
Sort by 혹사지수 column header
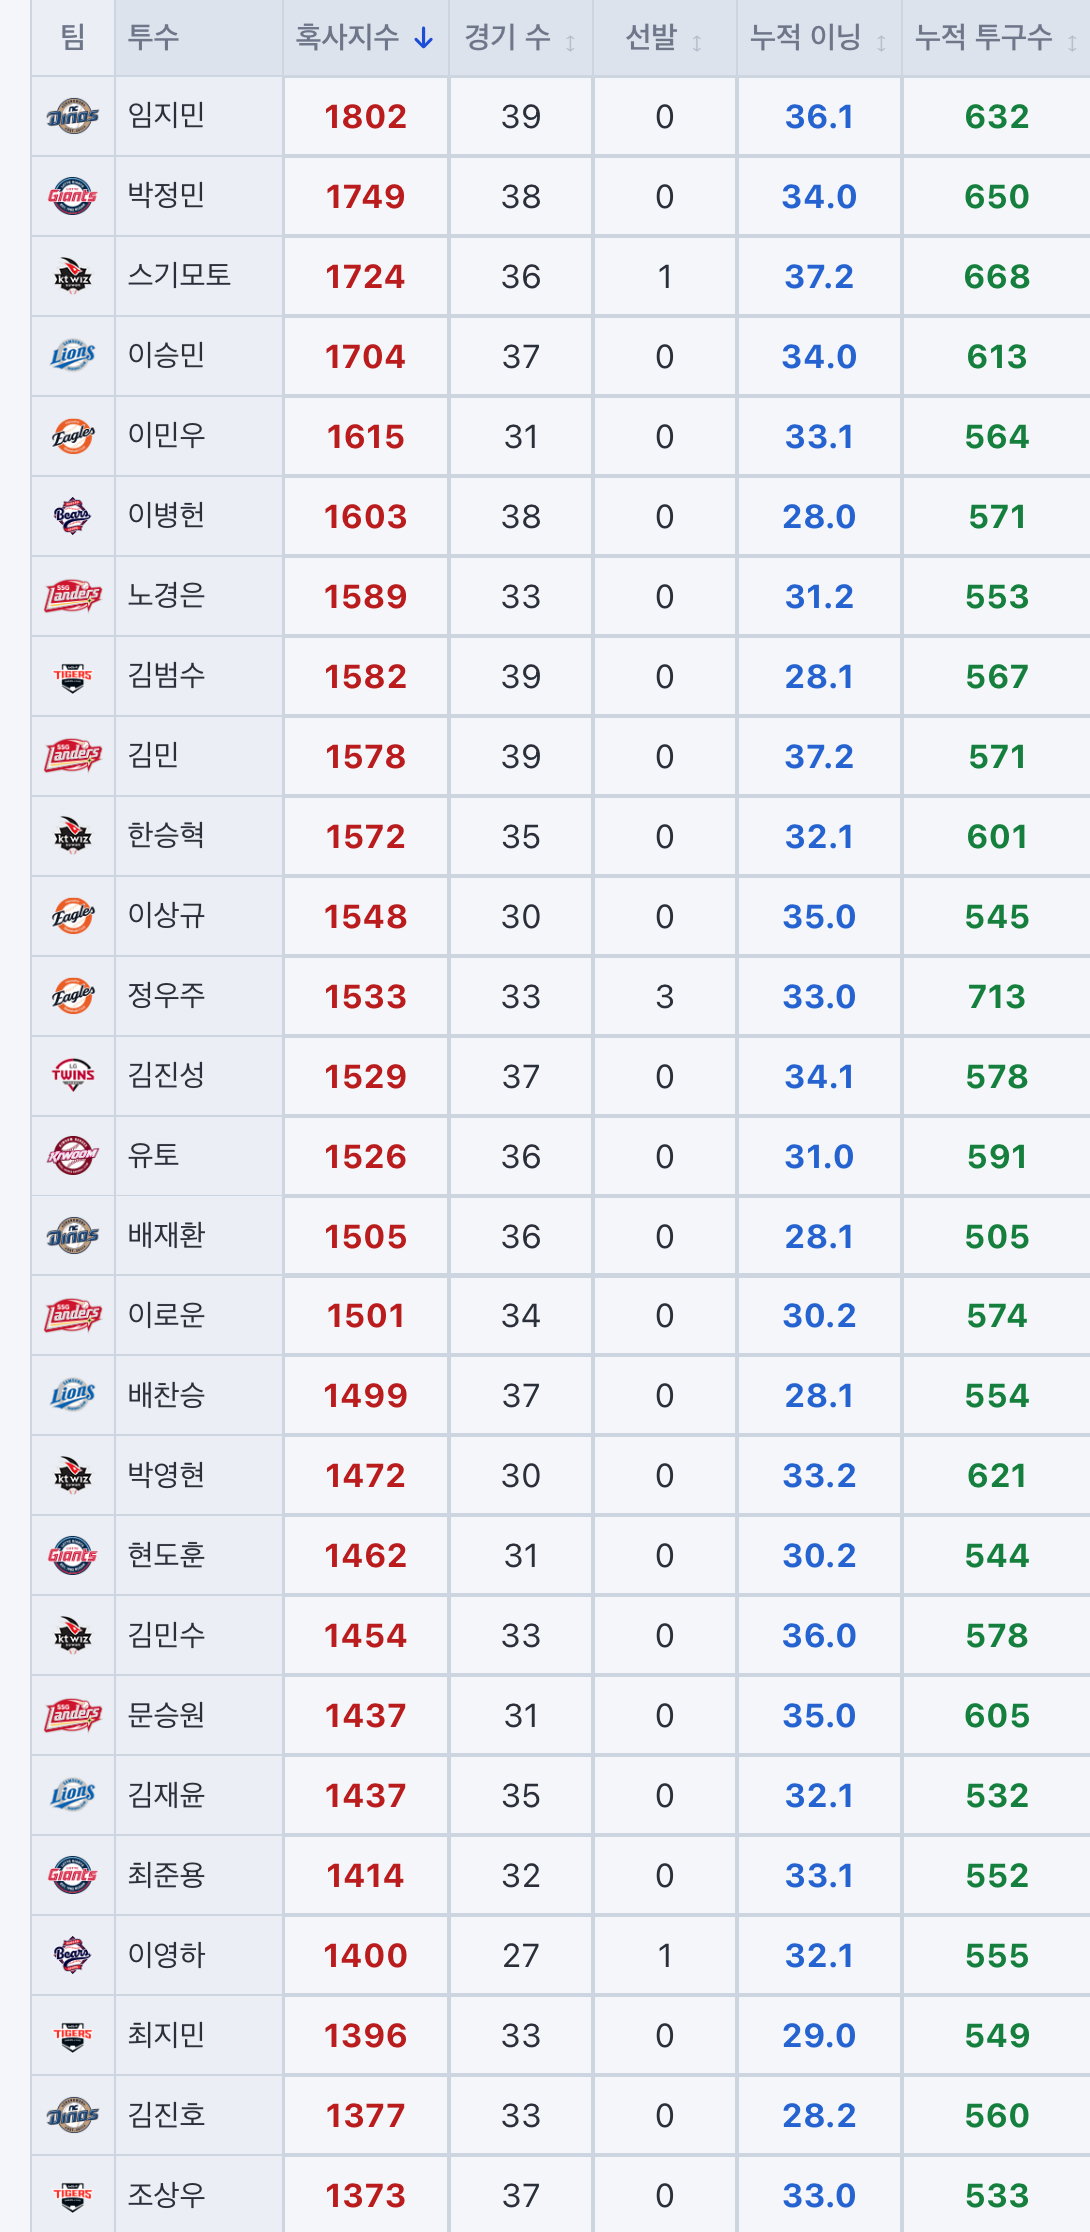pyautogui.click(x=365, y=38)
